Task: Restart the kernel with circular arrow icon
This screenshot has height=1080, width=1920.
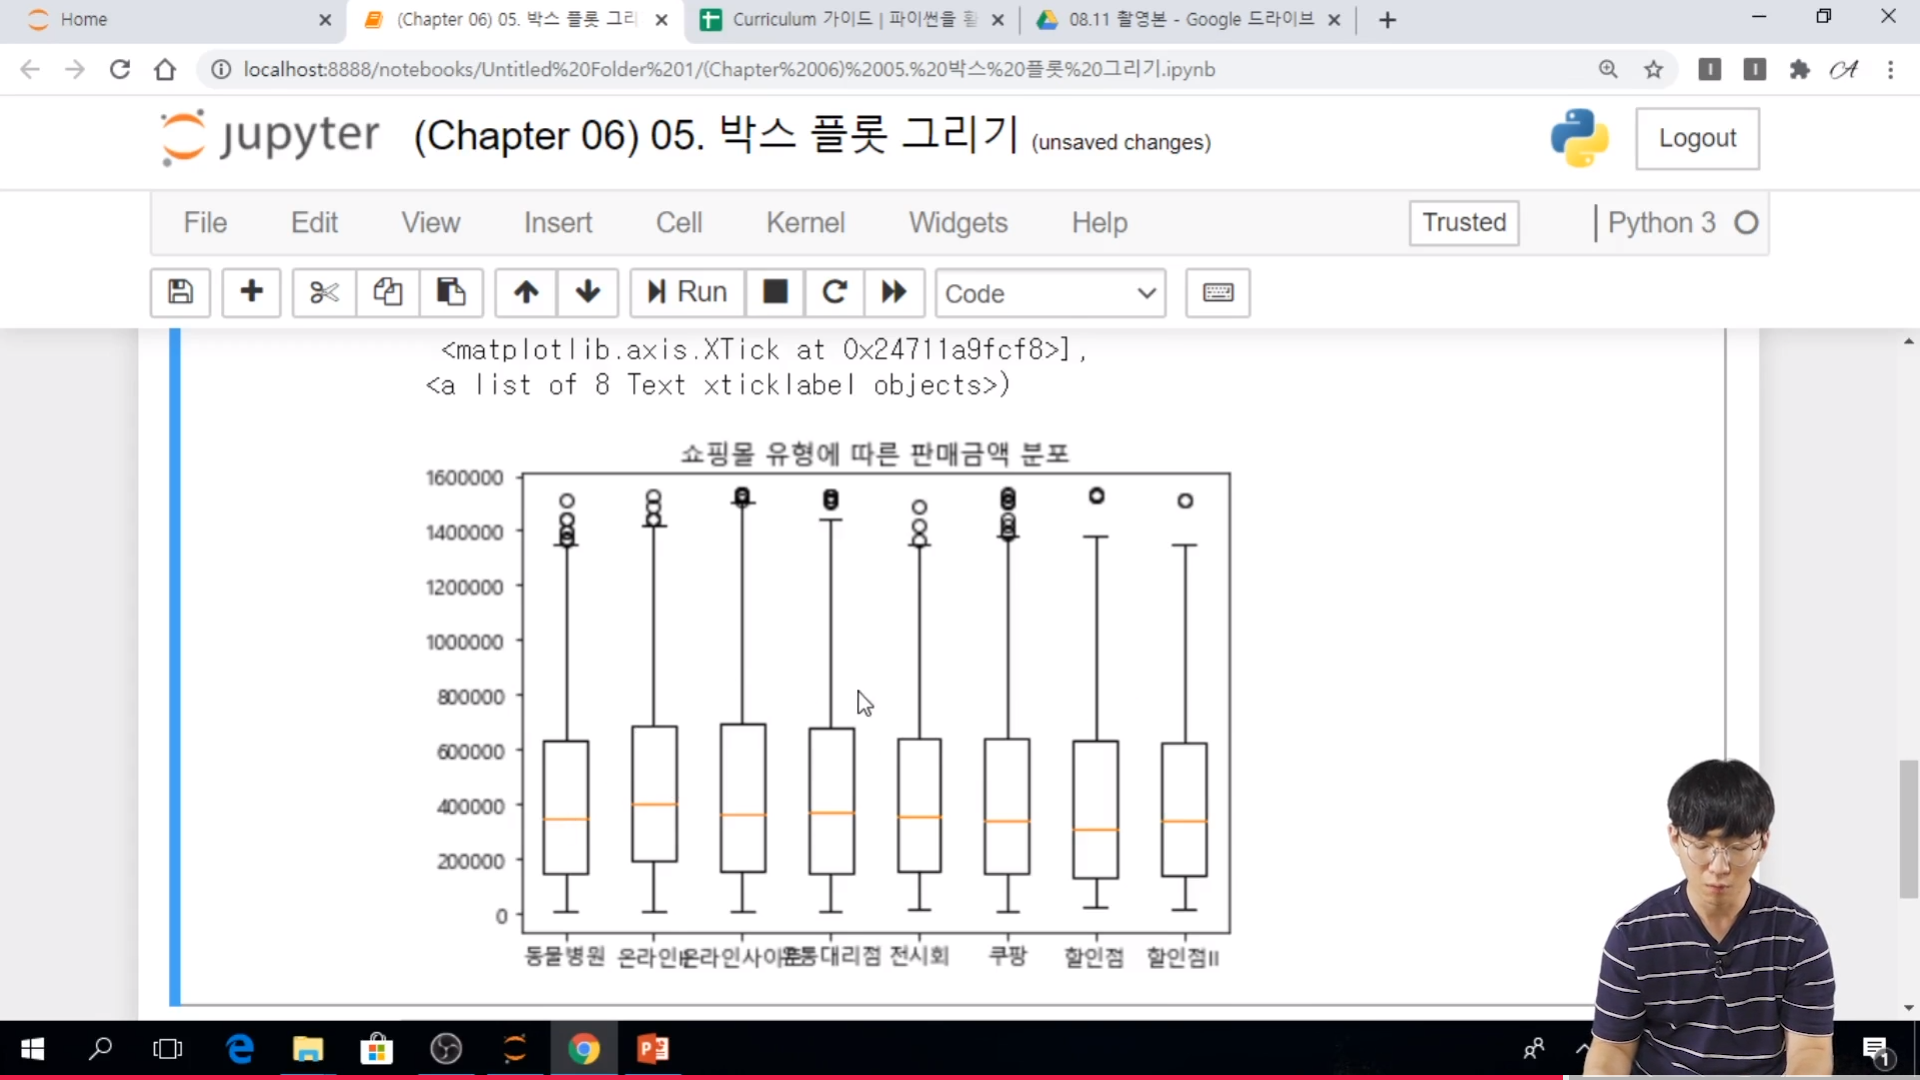Action: click(834, 292)
